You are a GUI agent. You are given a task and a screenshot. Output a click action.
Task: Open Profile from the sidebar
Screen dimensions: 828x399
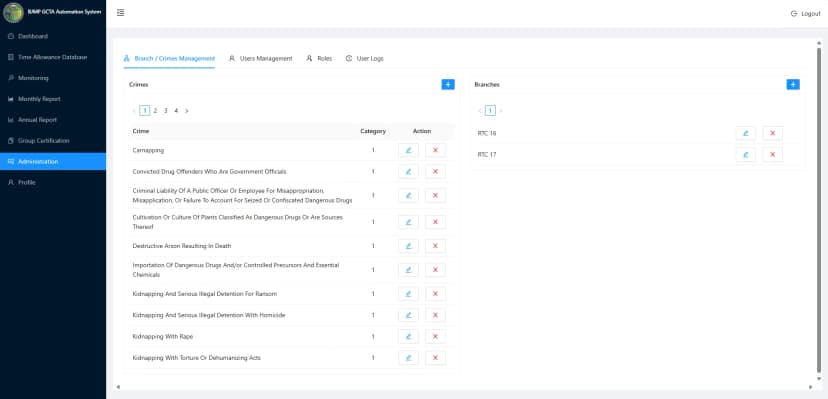(53, 183)
